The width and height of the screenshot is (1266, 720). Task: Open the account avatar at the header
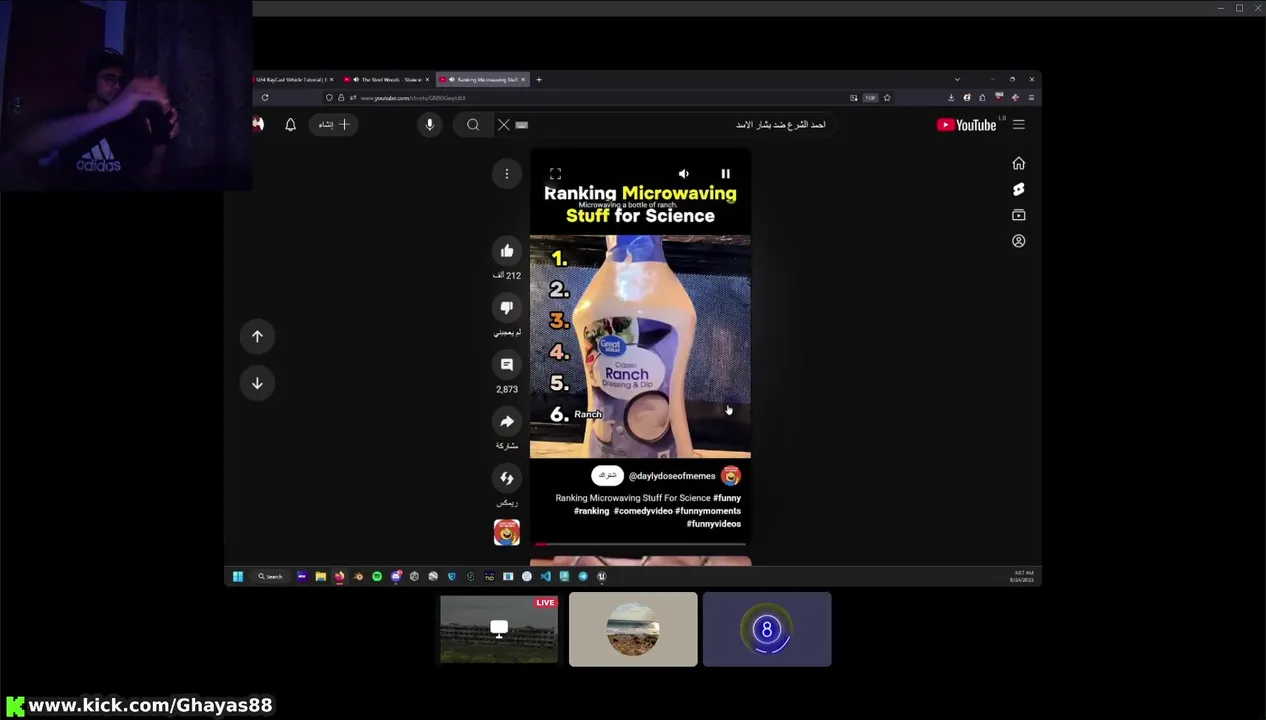258,124
